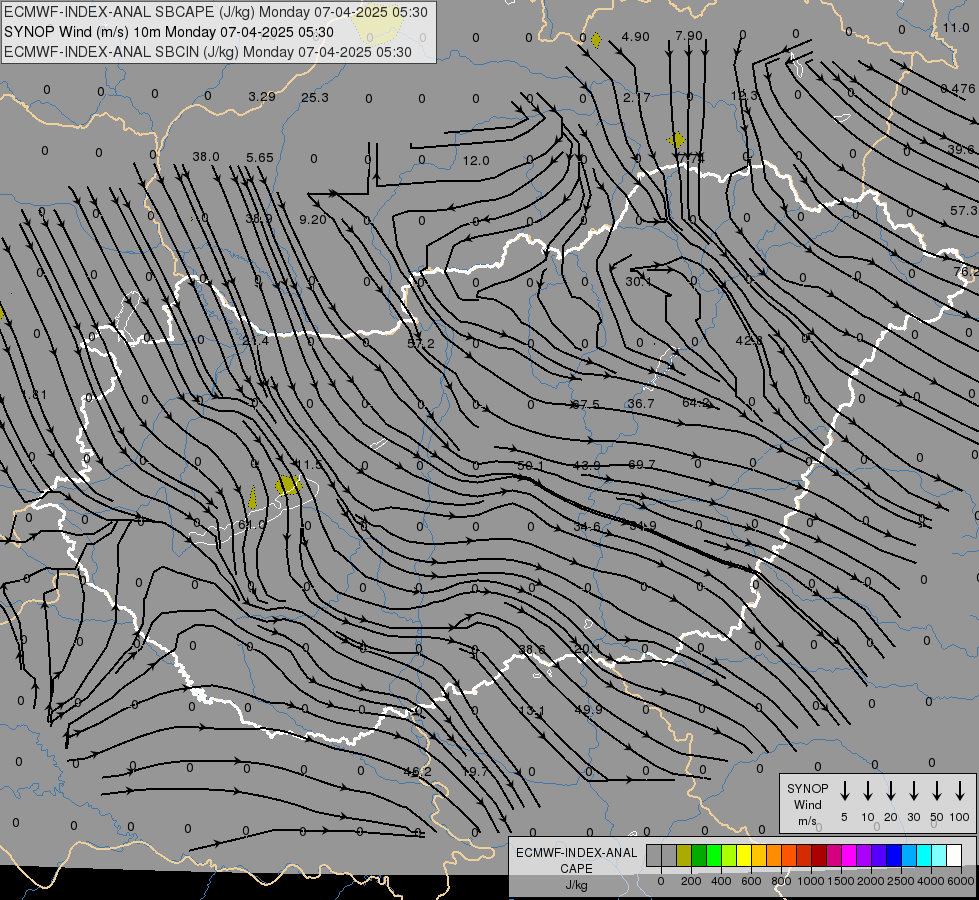Click the 38.0 CAPE value
This screenshot has height=900, width=979.
(205, 156)
